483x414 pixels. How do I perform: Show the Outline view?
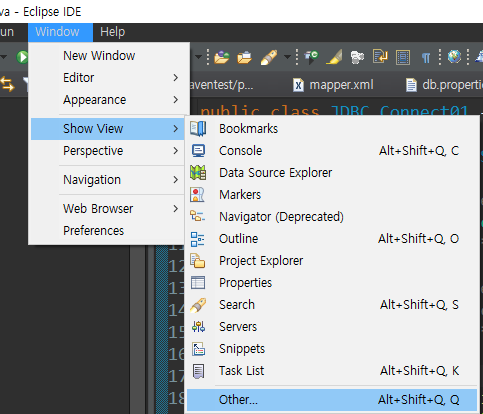point(332,239)
